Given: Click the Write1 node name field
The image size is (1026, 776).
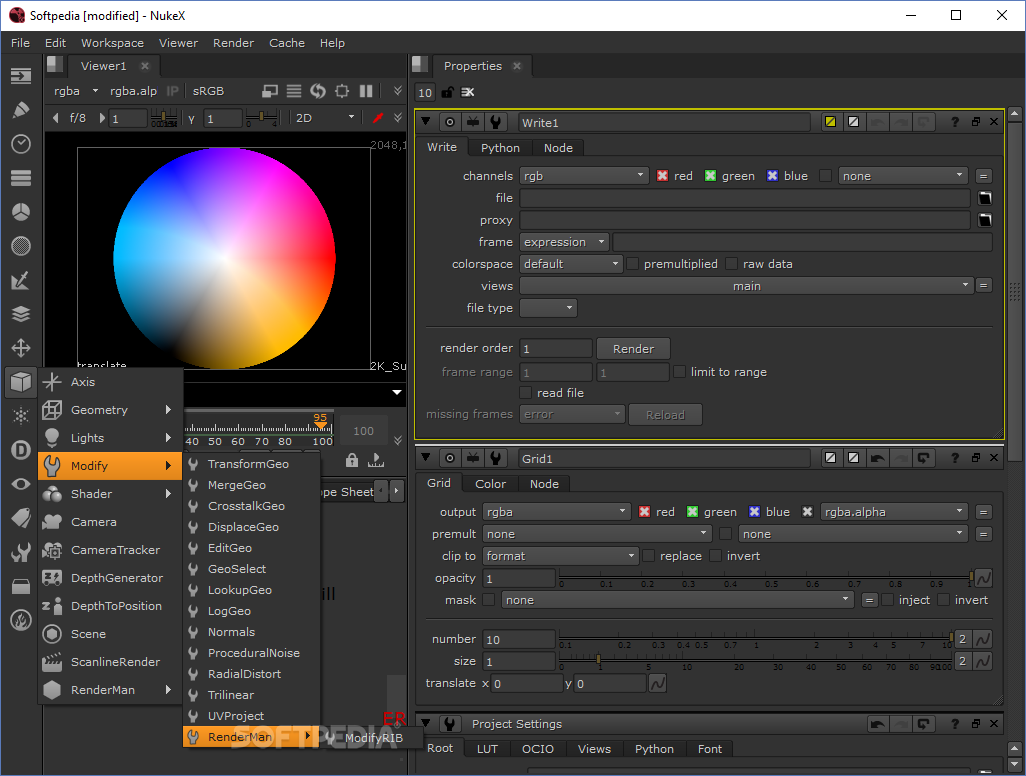Looking at the screenshot, I should [x=663, y=122].
